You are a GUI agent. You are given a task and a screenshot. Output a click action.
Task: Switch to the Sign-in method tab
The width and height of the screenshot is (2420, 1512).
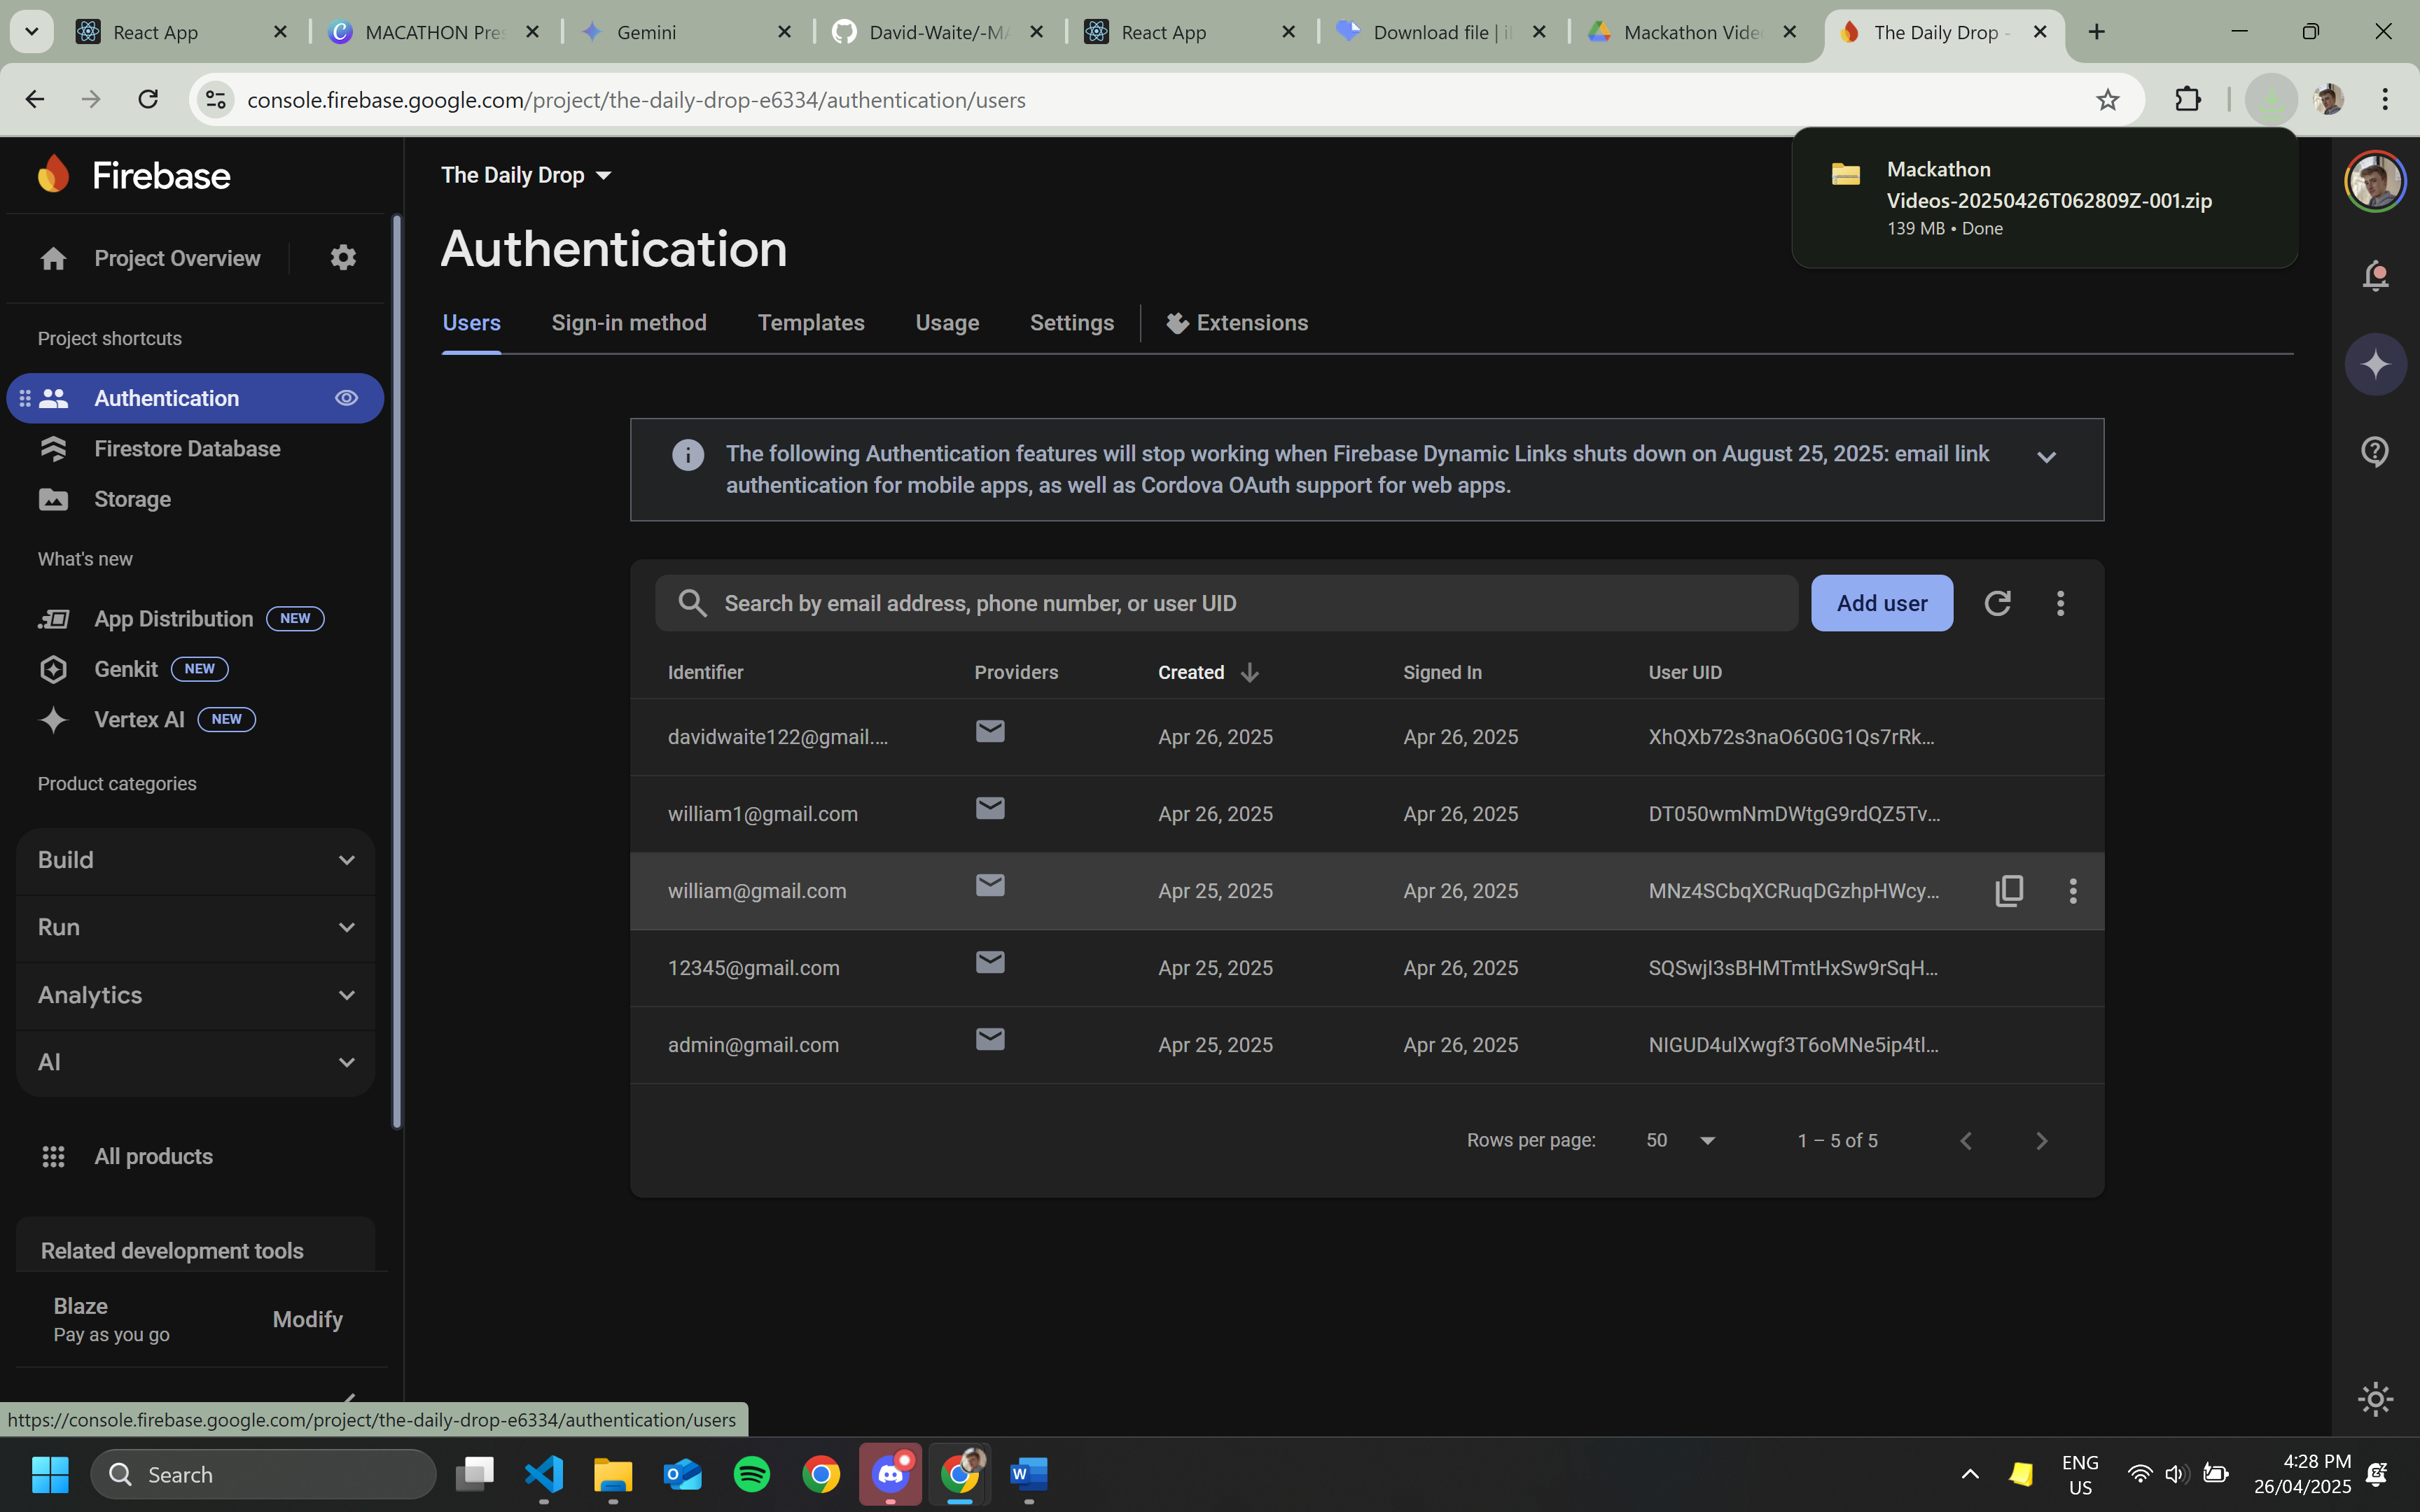pyautogui.click(x=628, y=323)
